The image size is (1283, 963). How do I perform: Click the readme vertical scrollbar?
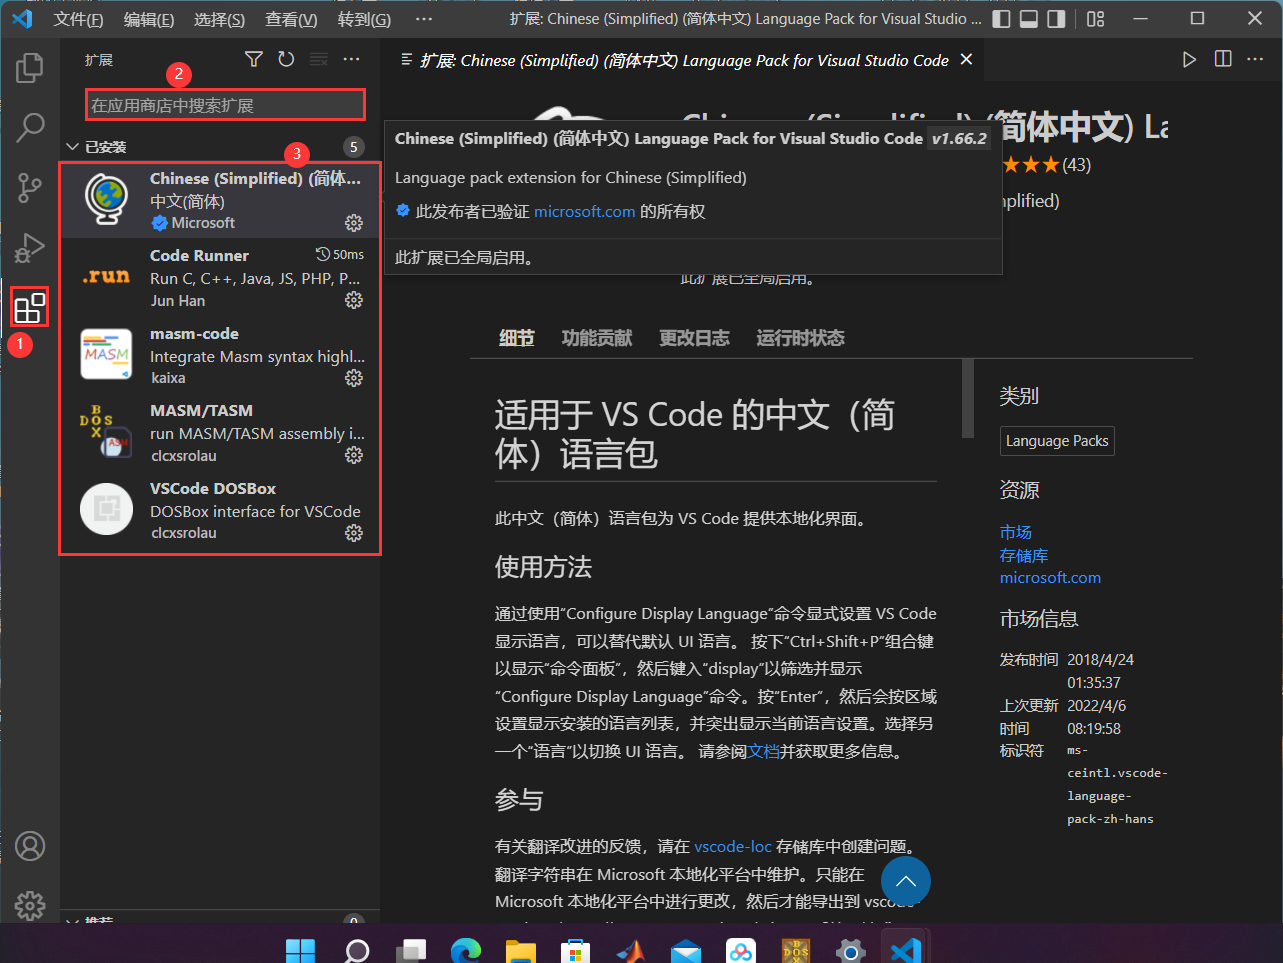tap(967, 399)
